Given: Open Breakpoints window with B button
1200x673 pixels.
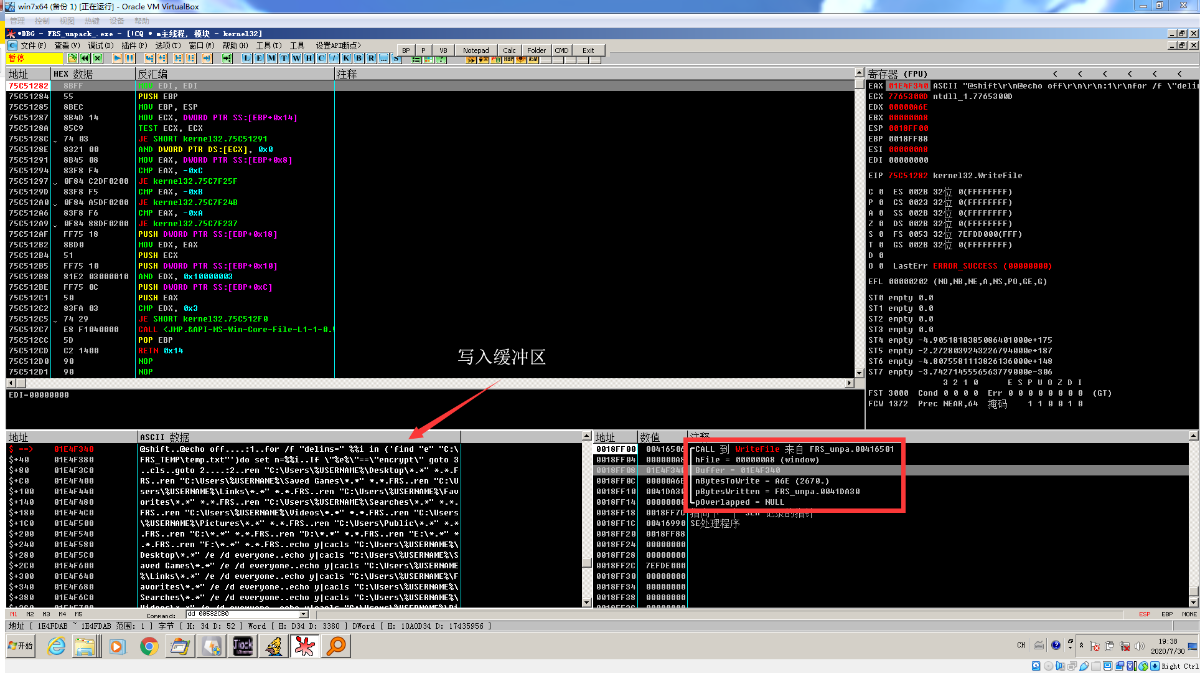Looking at the screenshot, I should (x=358, y=58).
